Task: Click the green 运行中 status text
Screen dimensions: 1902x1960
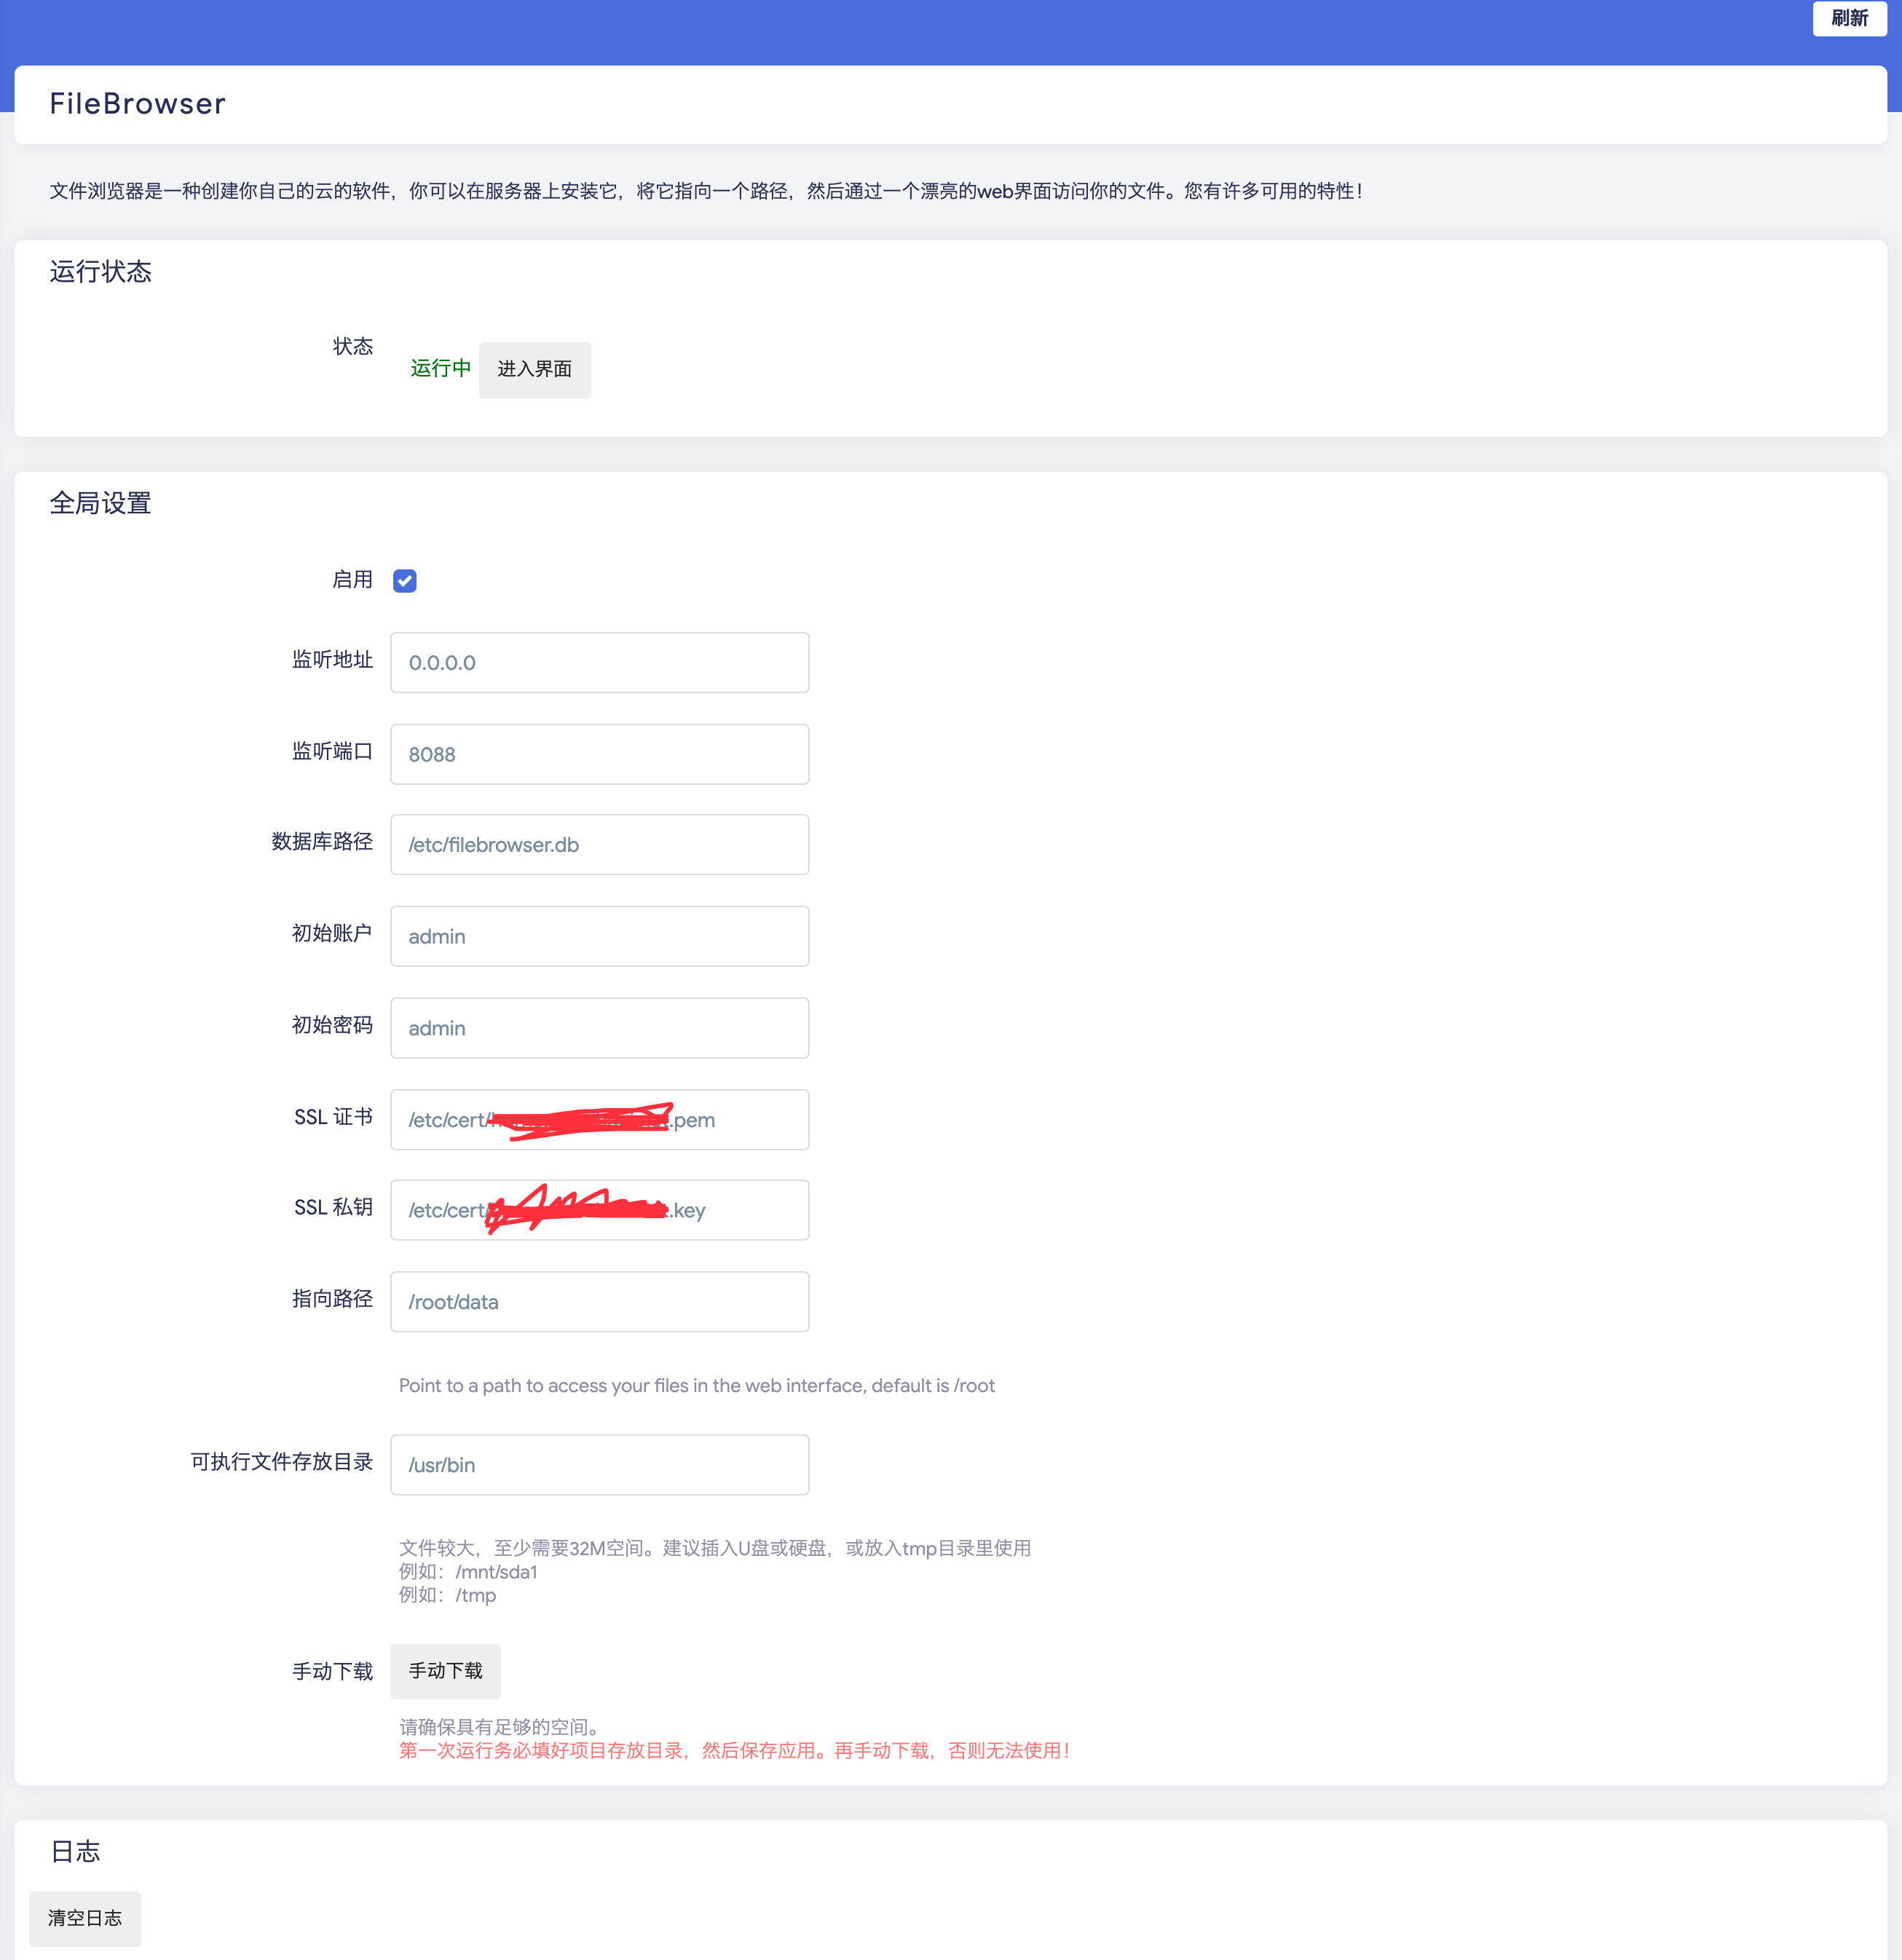Action: pos(440,369)
